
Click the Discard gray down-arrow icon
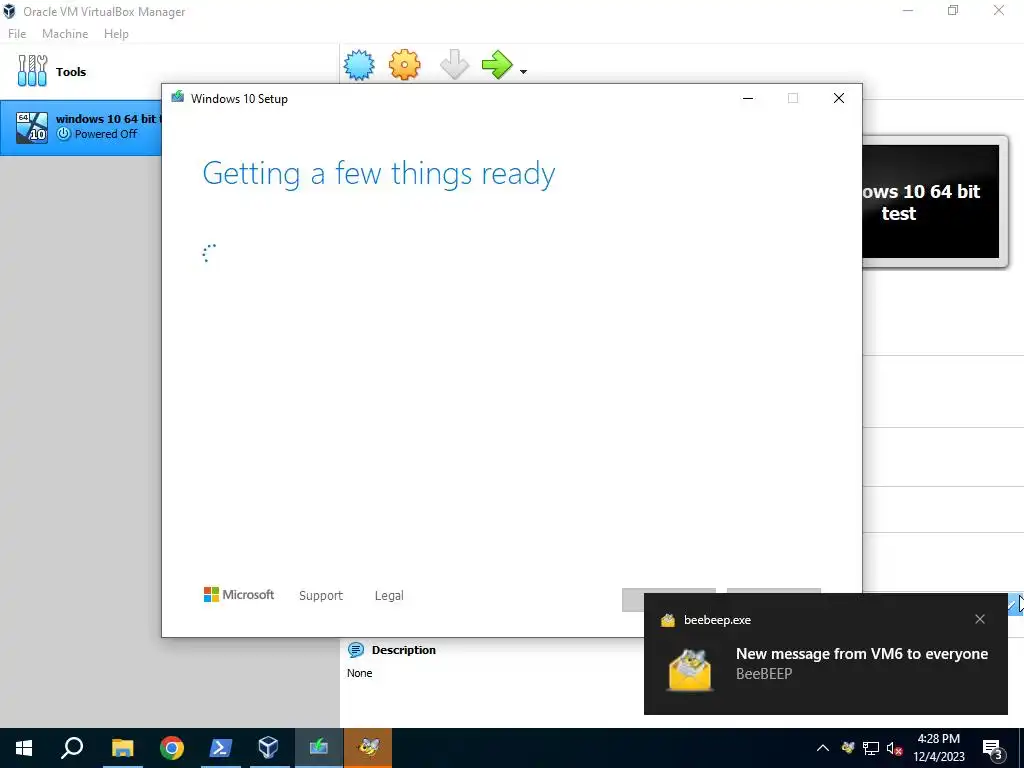click(x=454, y=65)
